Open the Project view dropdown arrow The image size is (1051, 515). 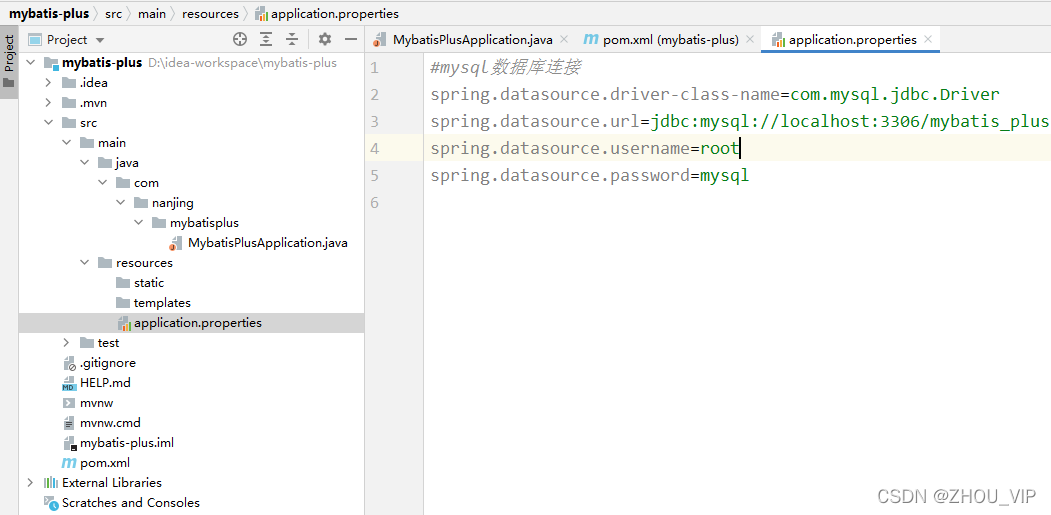coord(101,40)
